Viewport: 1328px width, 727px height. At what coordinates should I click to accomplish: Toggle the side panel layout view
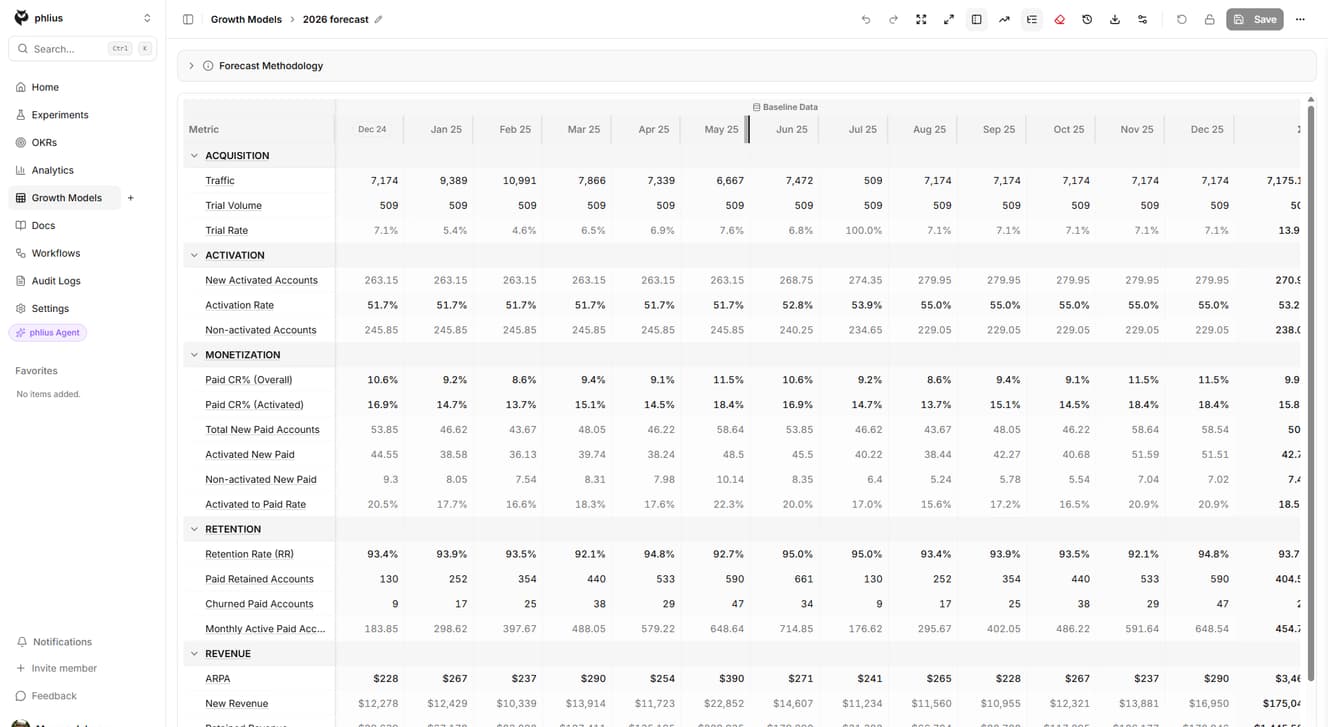976,19
